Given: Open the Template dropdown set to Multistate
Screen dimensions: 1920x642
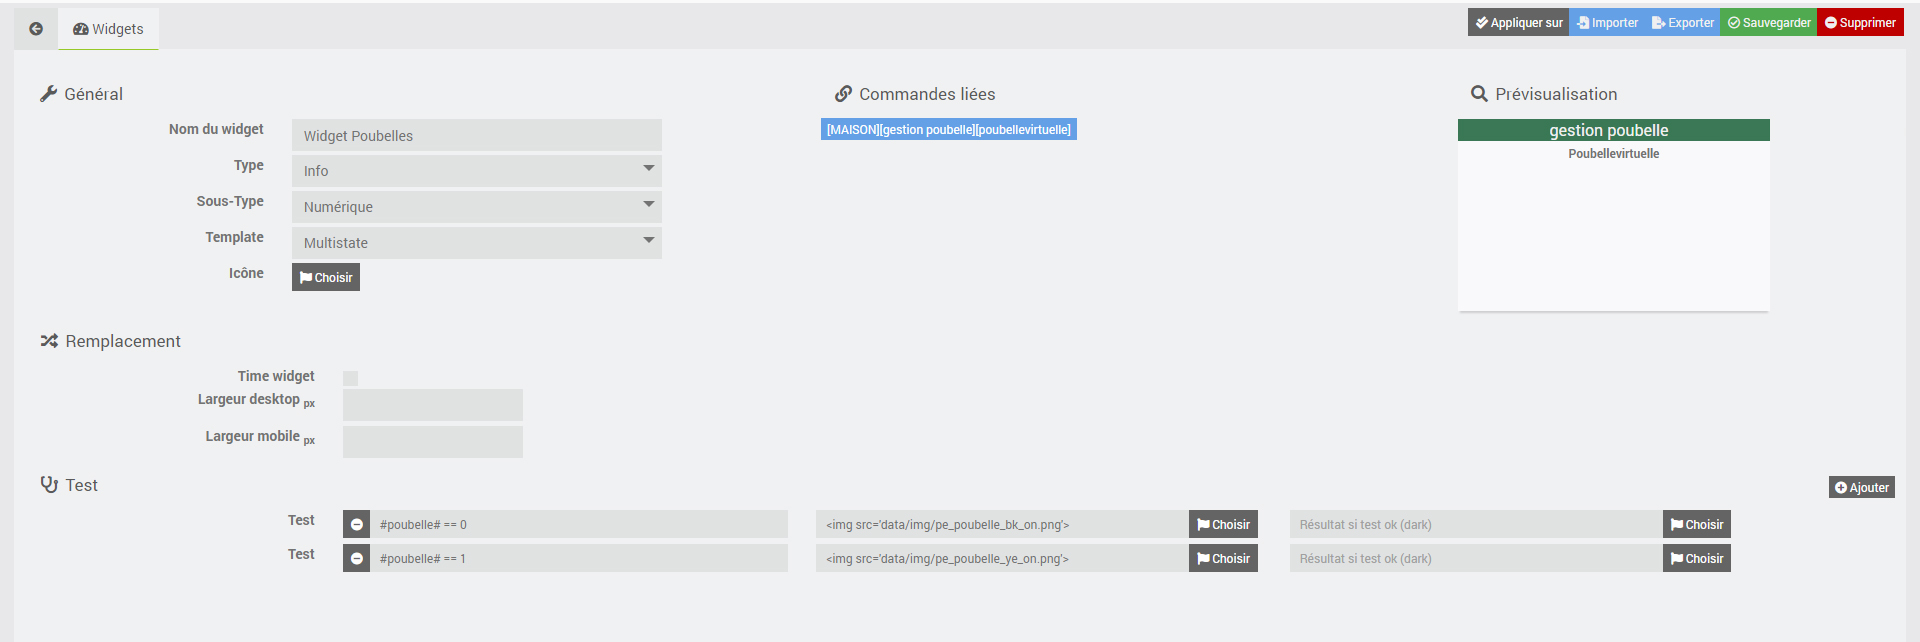Looking at the screenshot, I should pyautogui.click(x=477, y=243).
